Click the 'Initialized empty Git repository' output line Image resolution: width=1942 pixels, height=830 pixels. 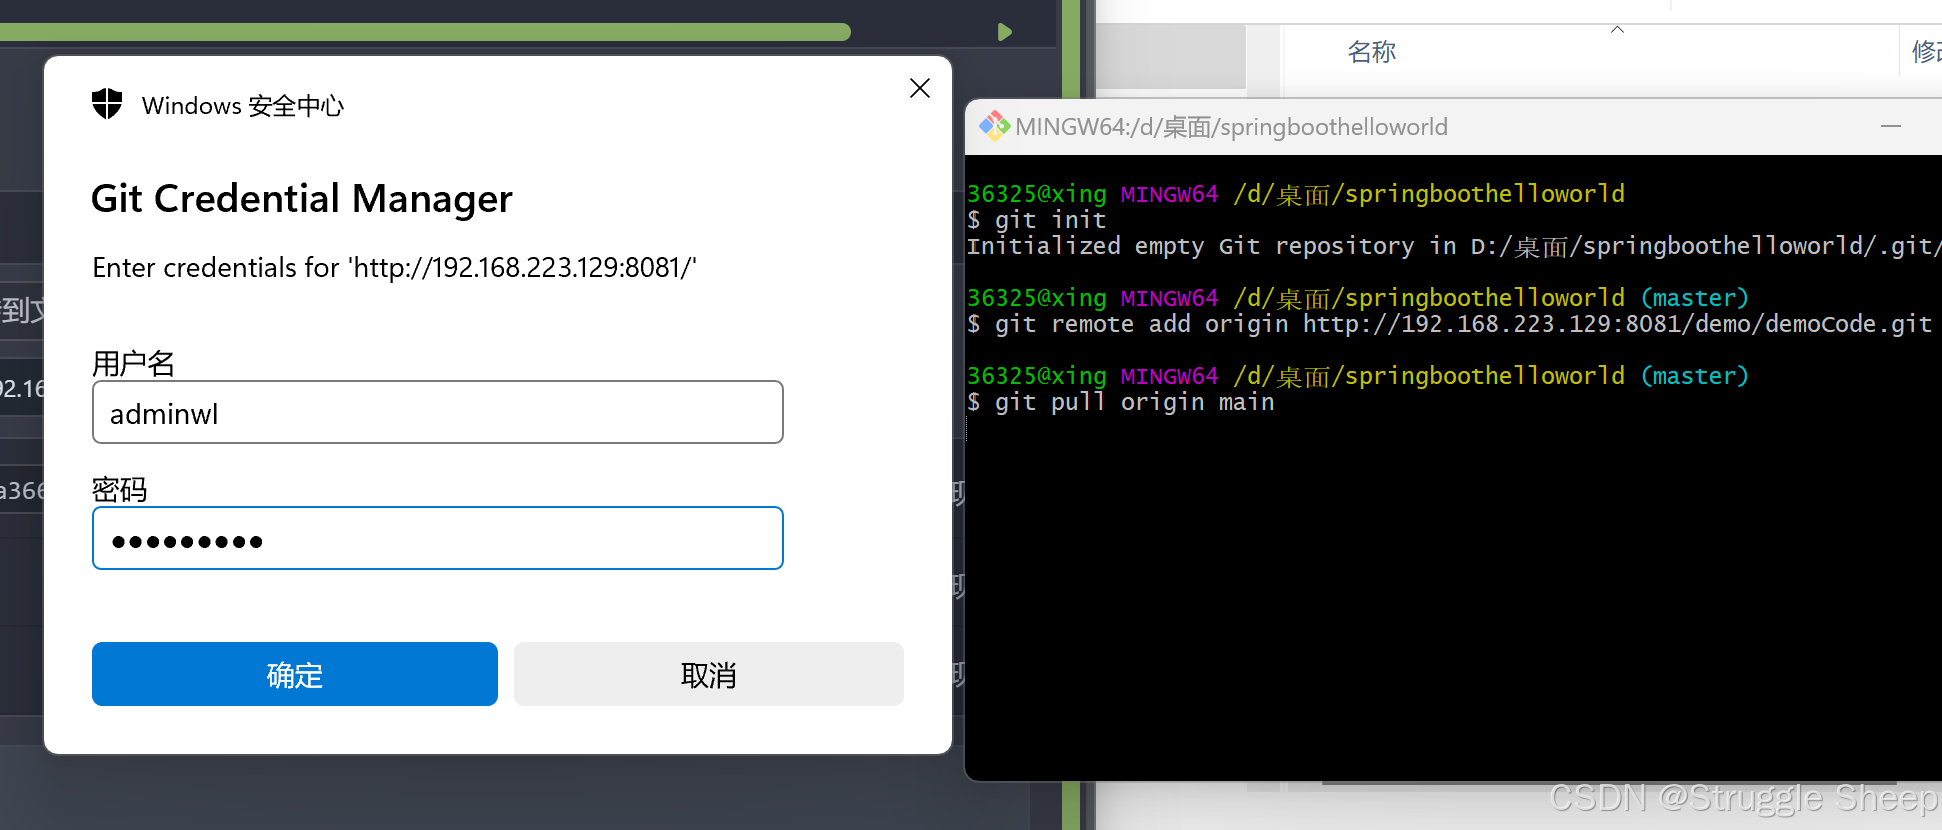(1454, 246)
